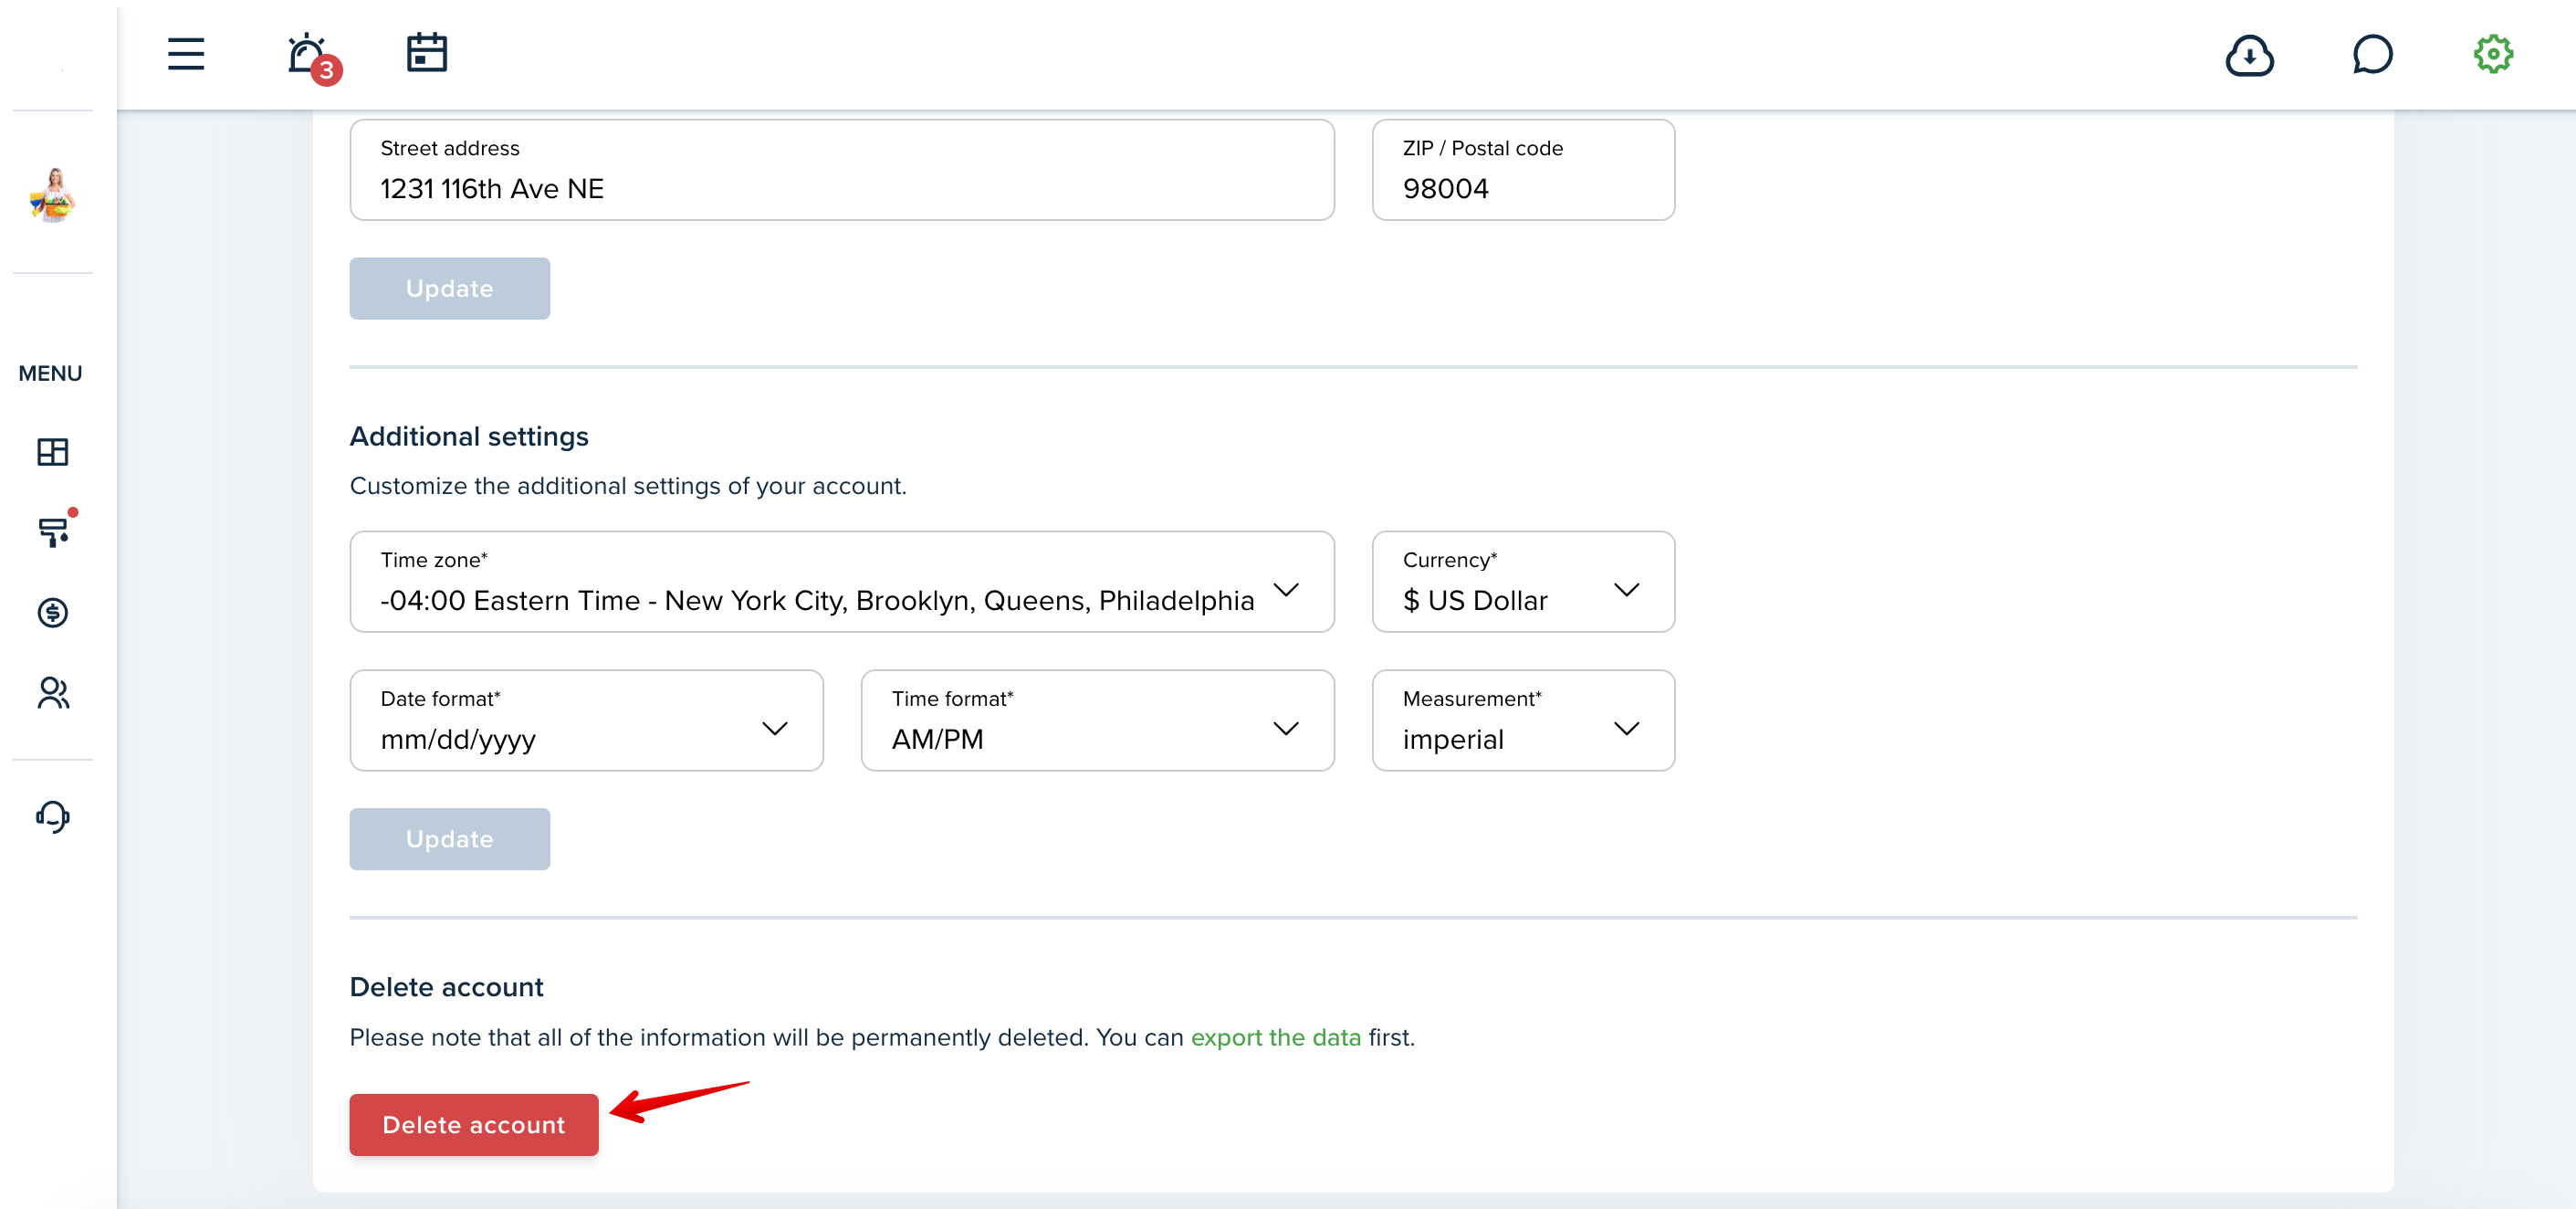Expand the Currency dropdown
This screenshot has width=2576, height=1209.
click(1523, 581)
